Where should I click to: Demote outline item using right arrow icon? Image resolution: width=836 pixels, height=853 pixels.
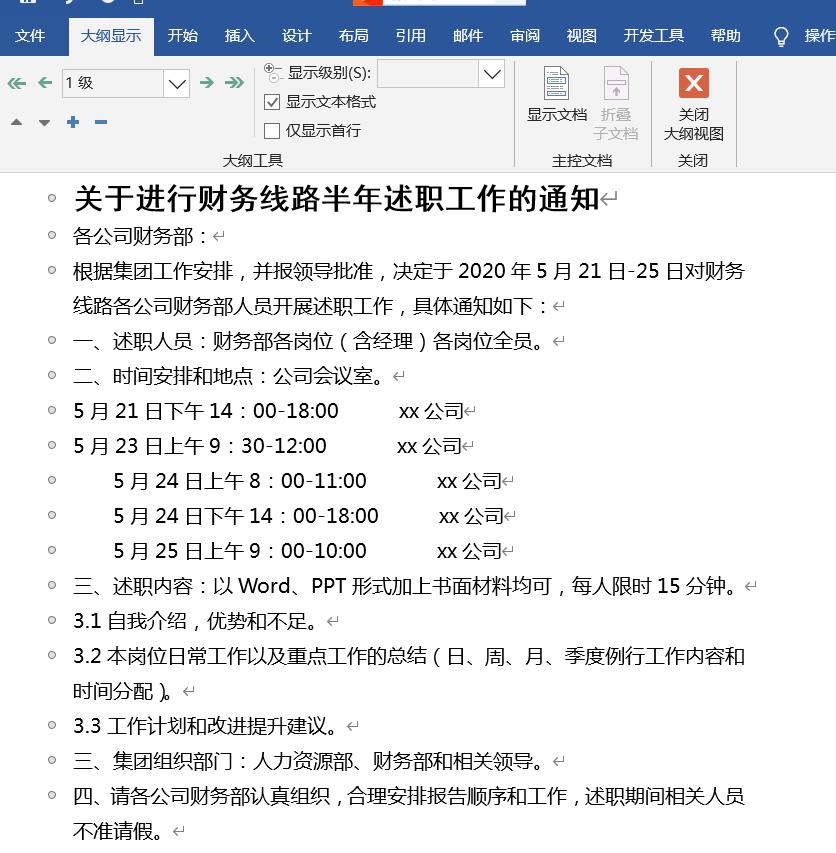coord(207,83)
